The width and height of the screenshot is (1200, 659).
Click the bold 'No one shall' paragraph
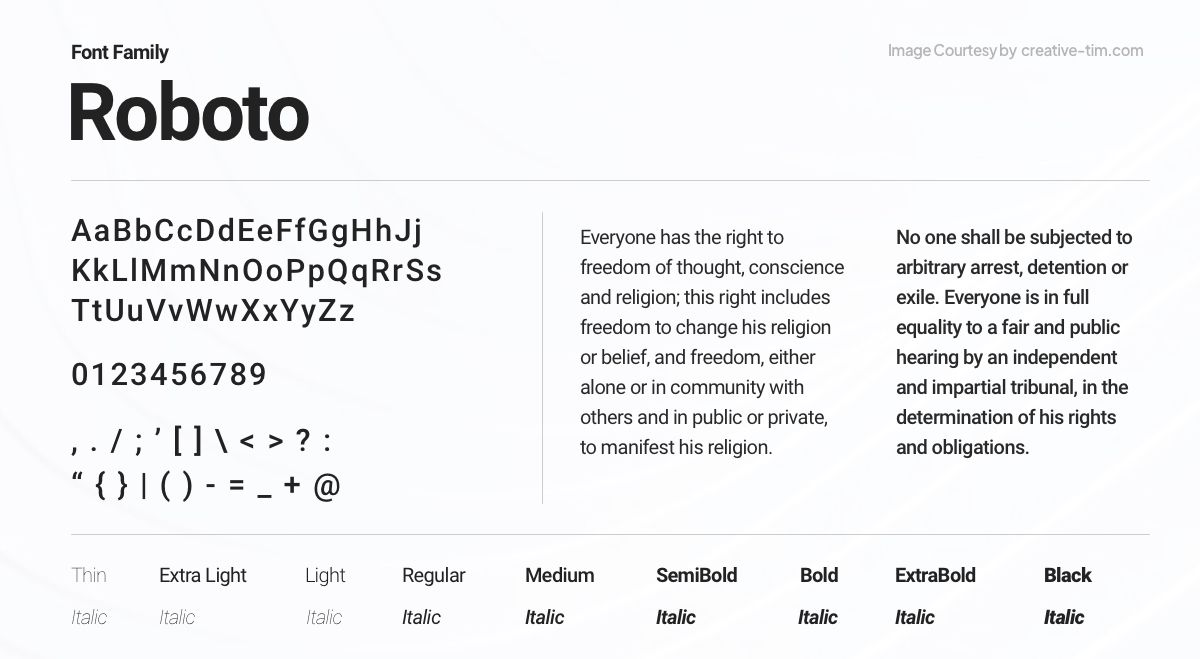(x=1012, y=342)
